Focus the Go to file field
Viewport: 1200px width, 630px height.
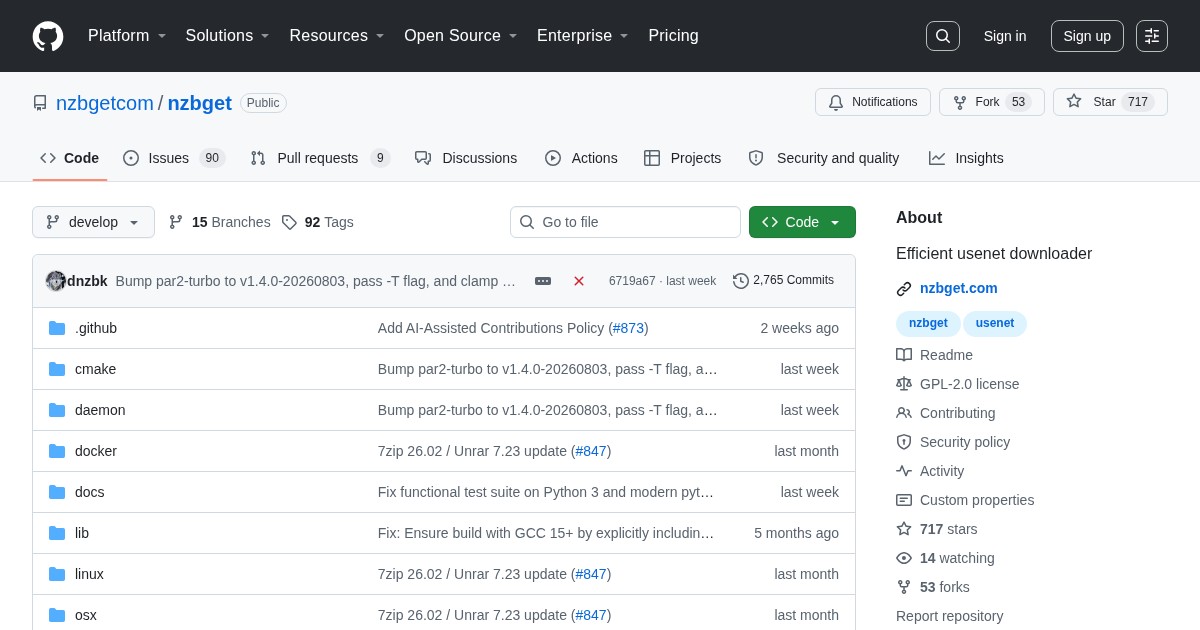[625, 222]
